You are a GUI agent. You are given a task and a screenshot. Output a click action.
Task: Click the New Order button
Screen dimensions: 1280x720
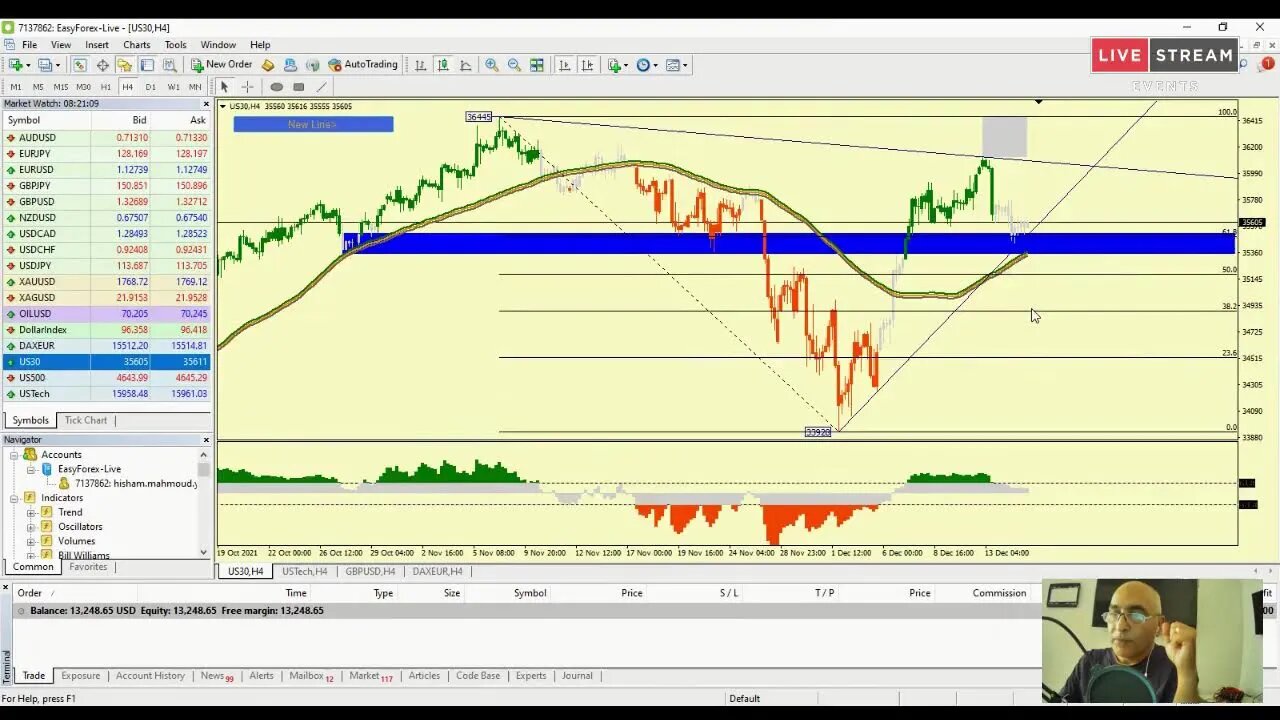(x=222, y=65)
